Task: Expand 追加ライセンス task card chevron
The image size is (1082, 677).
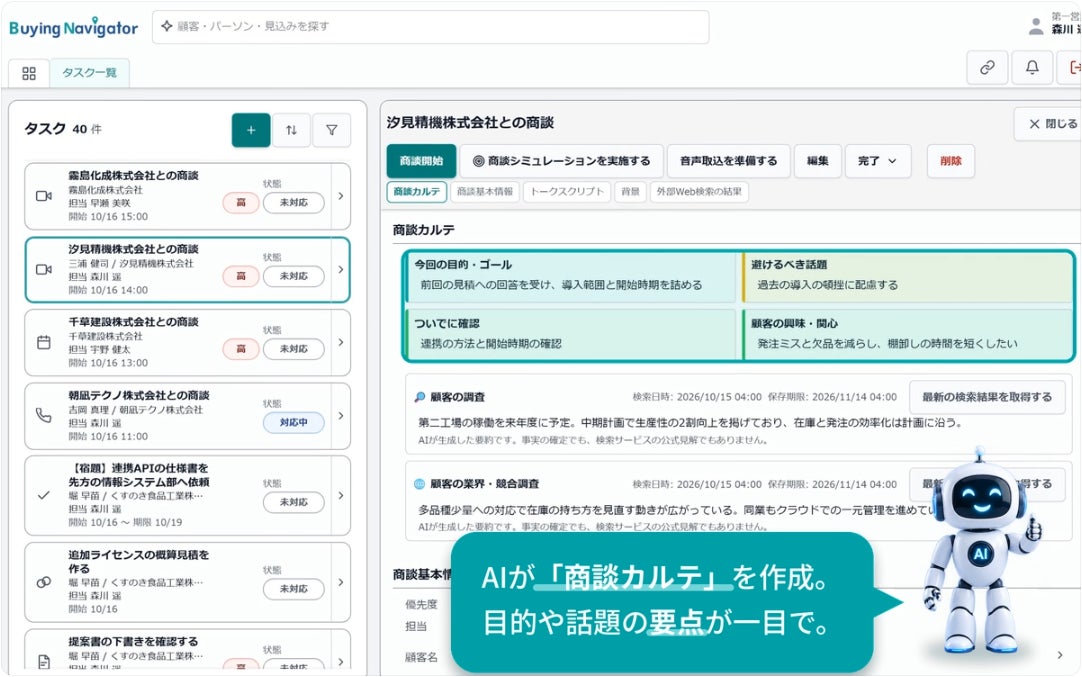Action: pos(341,582)
